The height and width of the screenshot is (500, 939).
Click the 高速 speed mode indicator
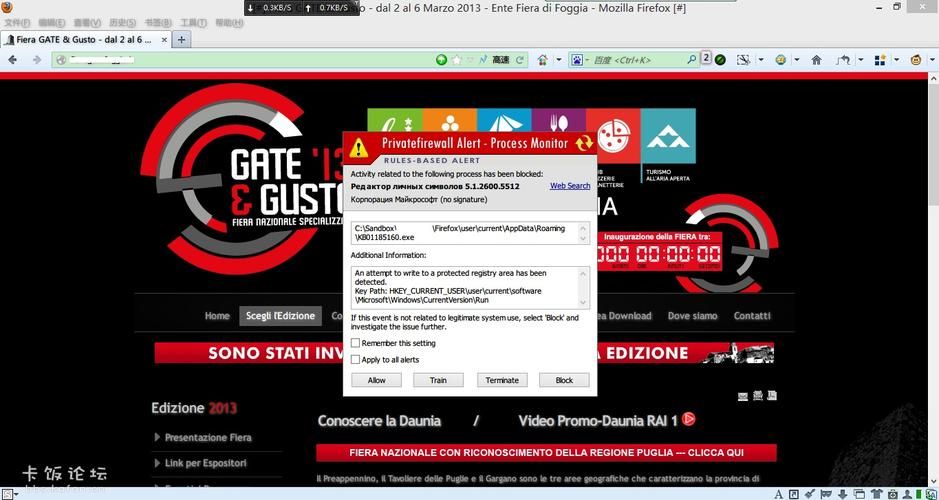tap(500, 60)
